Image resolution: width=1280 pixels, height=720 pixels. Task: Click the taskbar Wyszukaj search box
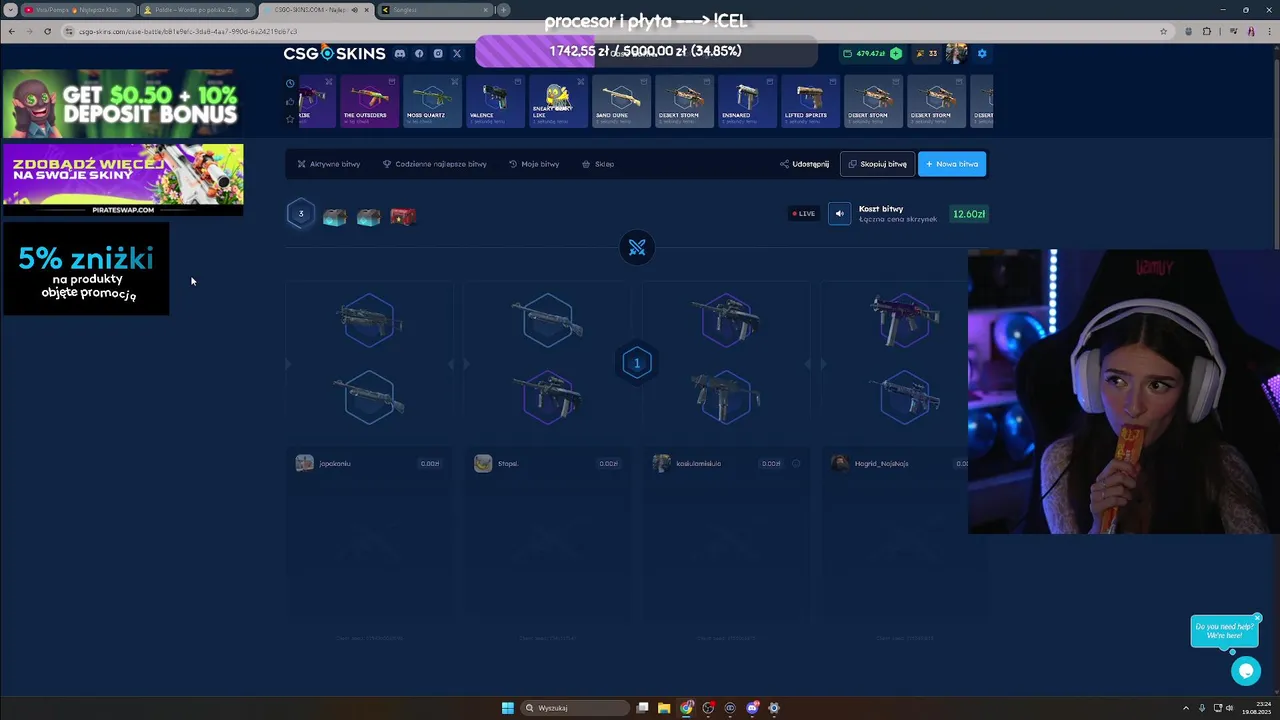(x=574, y=708)
